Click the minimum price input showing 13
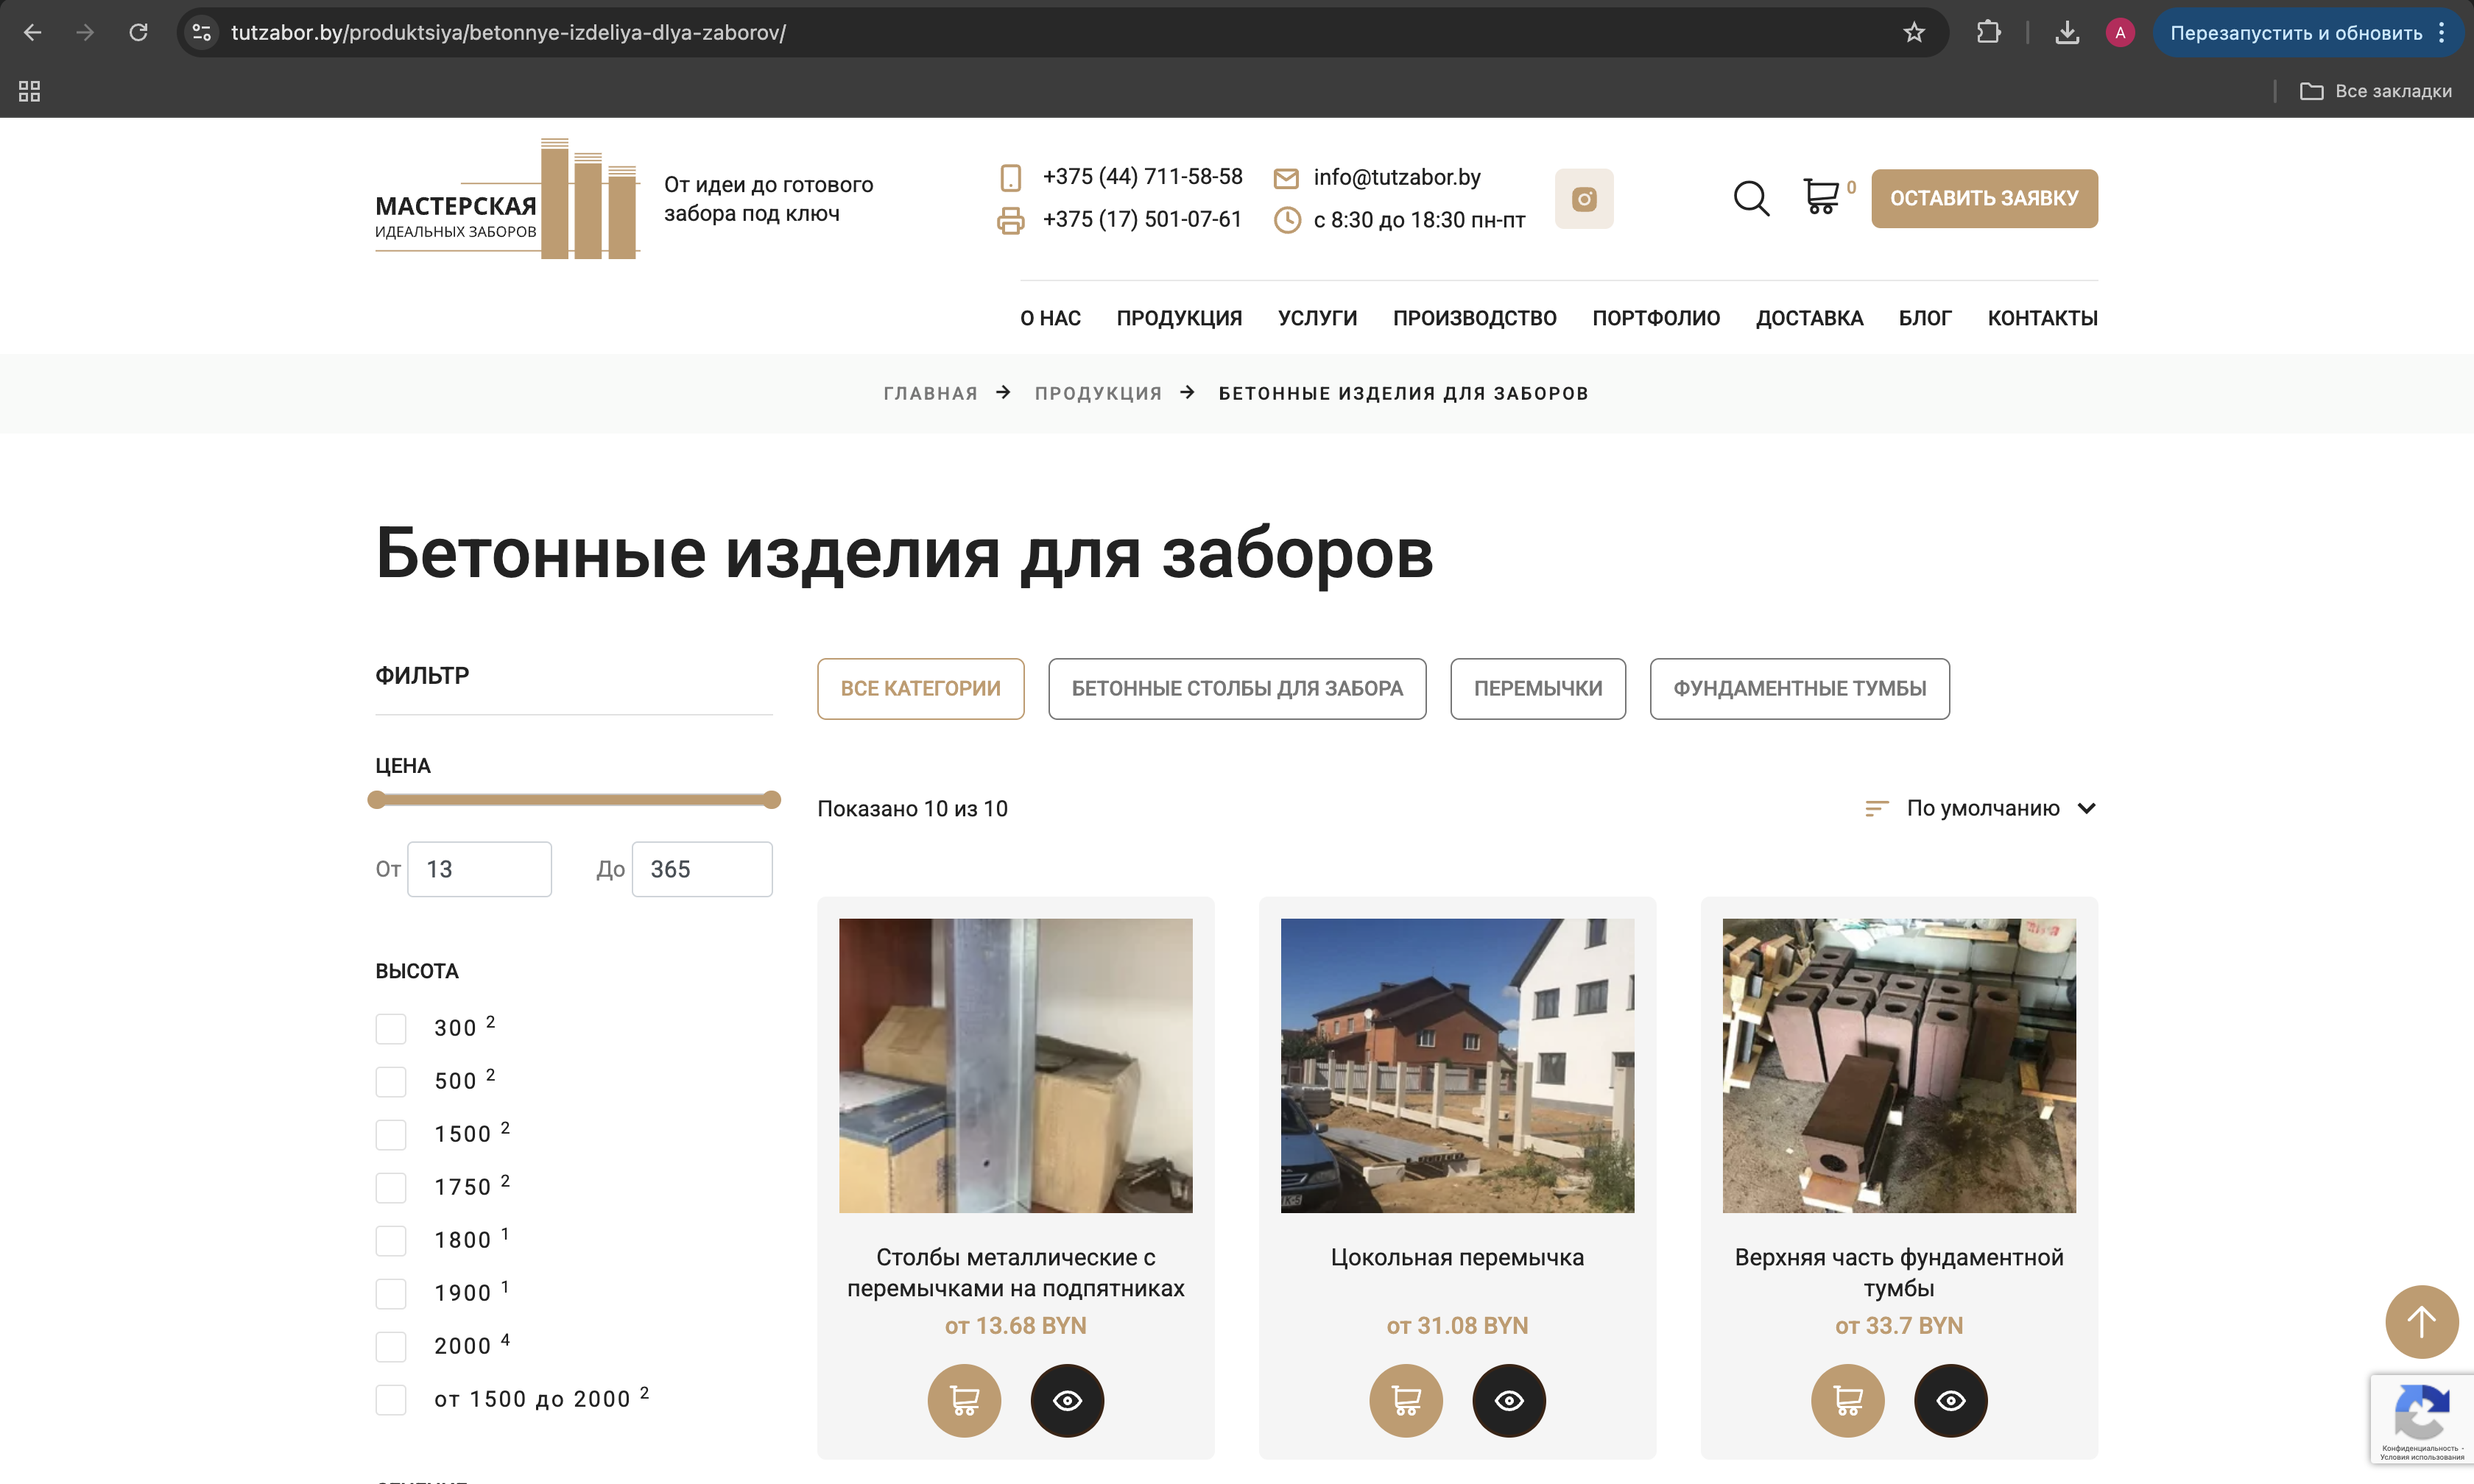2474x1484 pixels. (x=479, y=869)
